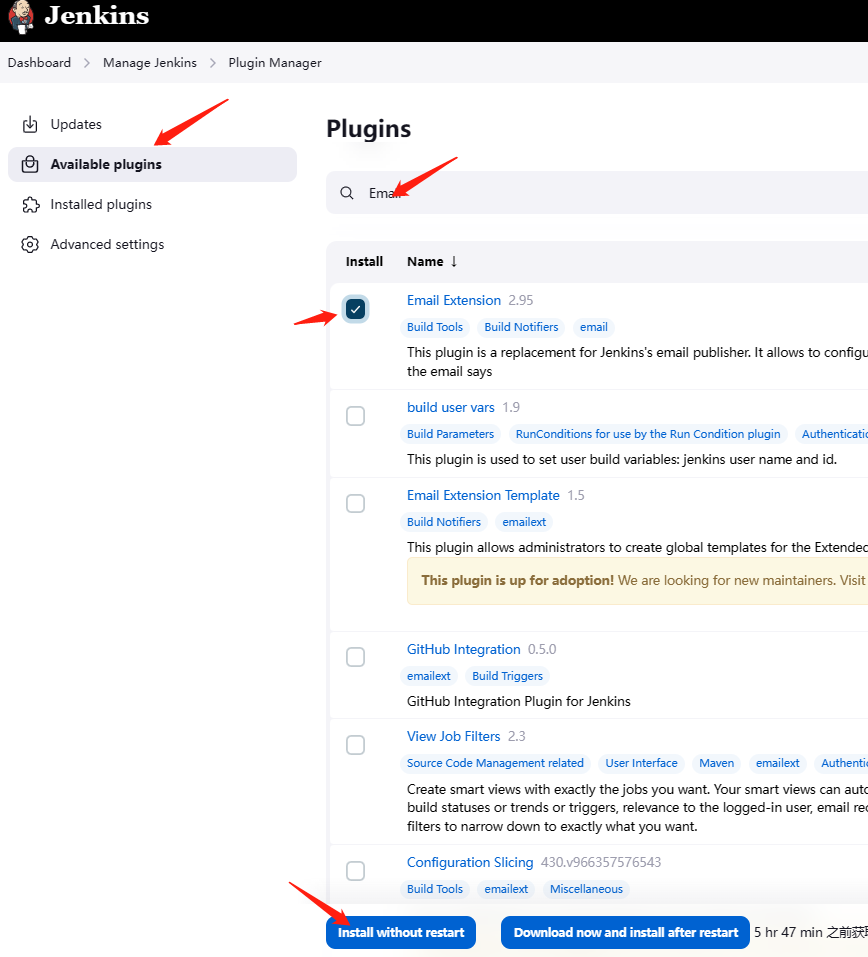Click the Build Triggers tag
Screen dimensions: 868x957
(x=507, y=676)
